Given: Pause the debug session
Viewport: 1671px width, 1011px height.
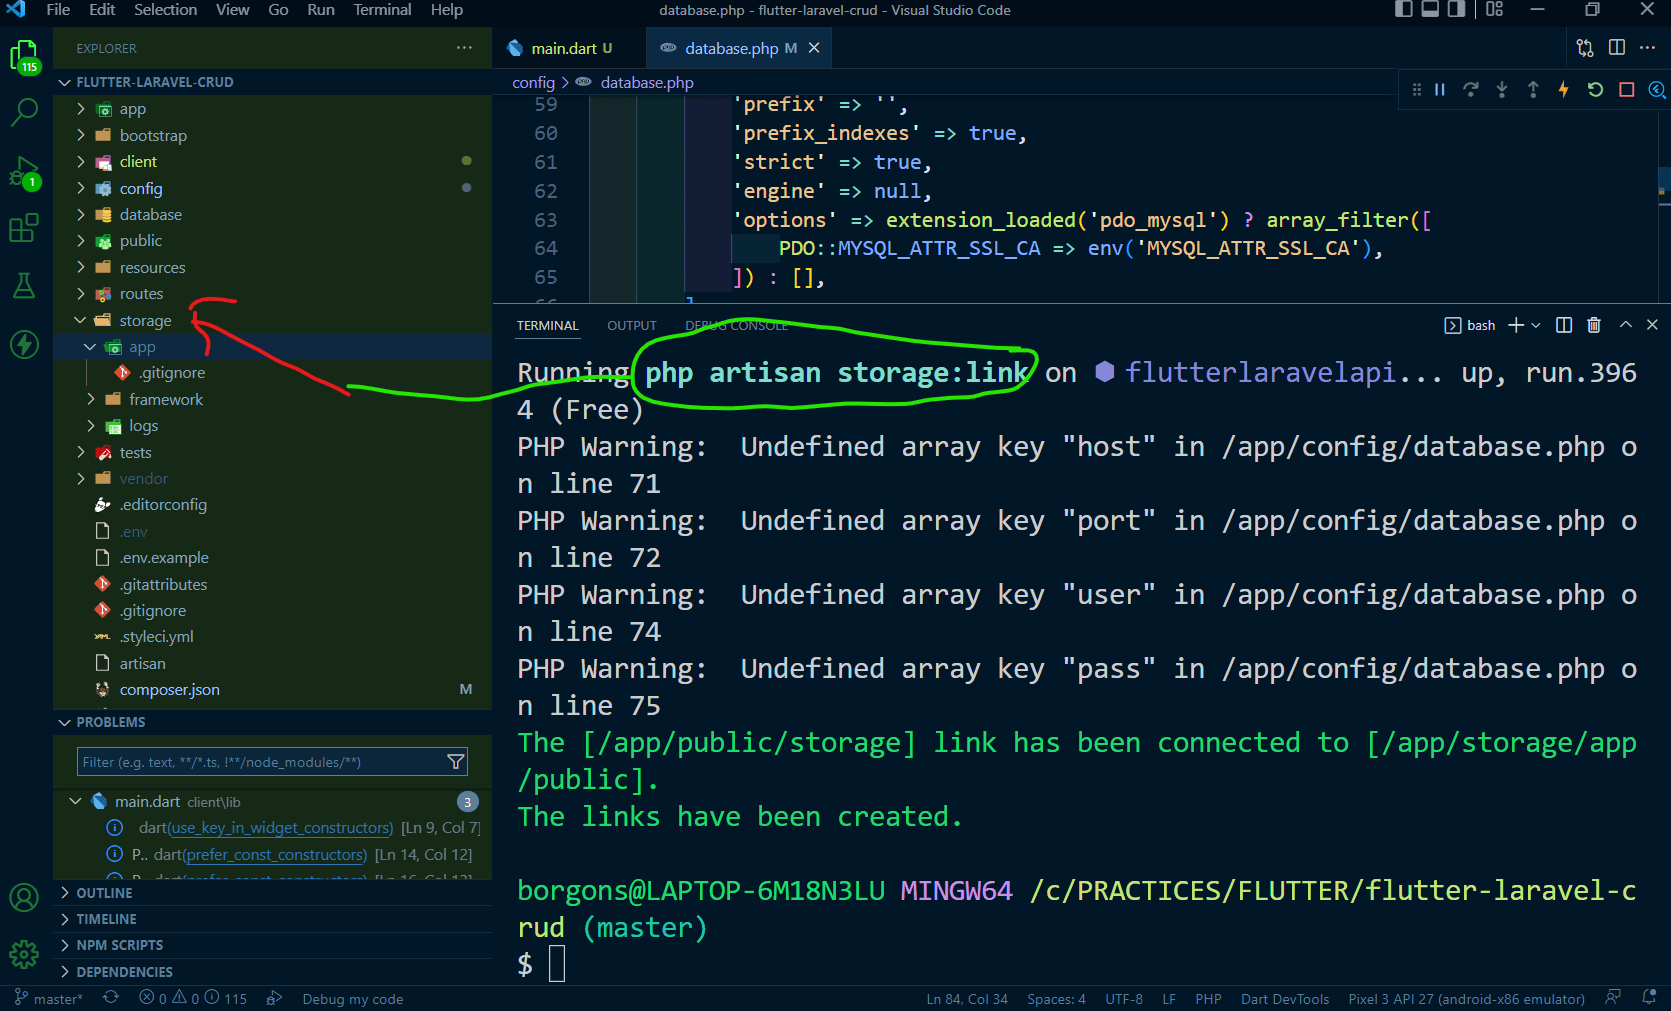Looking at the screenshot, I should pos(1440,90).
